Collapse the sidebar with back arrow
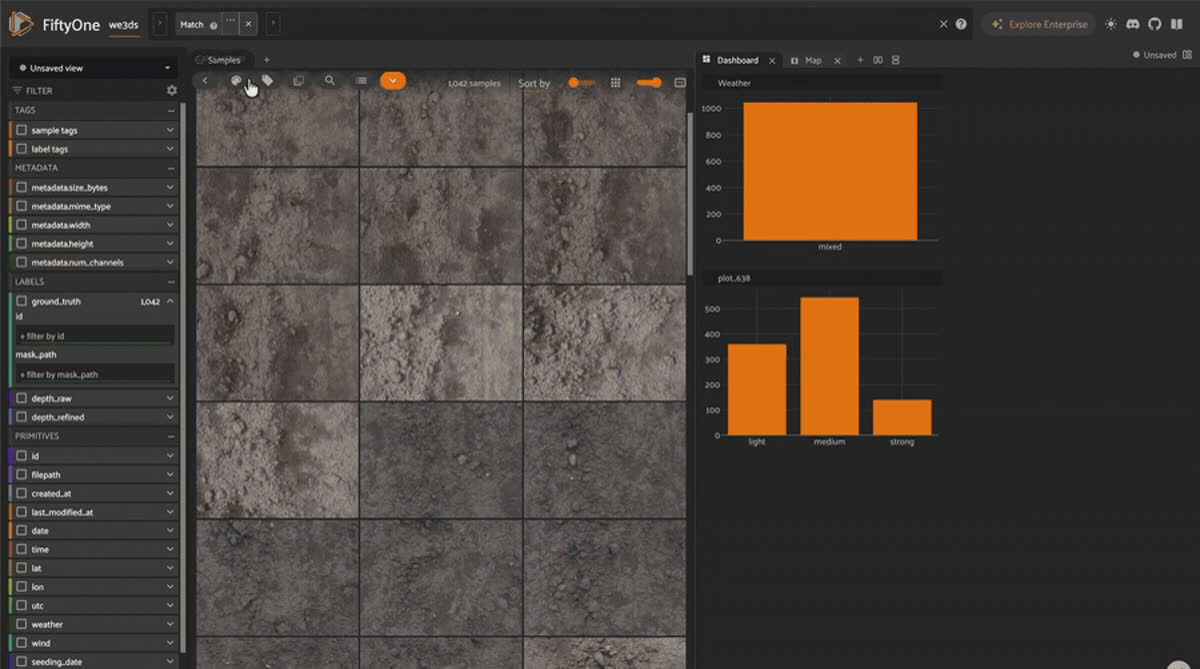The image size is (1200, 669). [x=205, y=81]
